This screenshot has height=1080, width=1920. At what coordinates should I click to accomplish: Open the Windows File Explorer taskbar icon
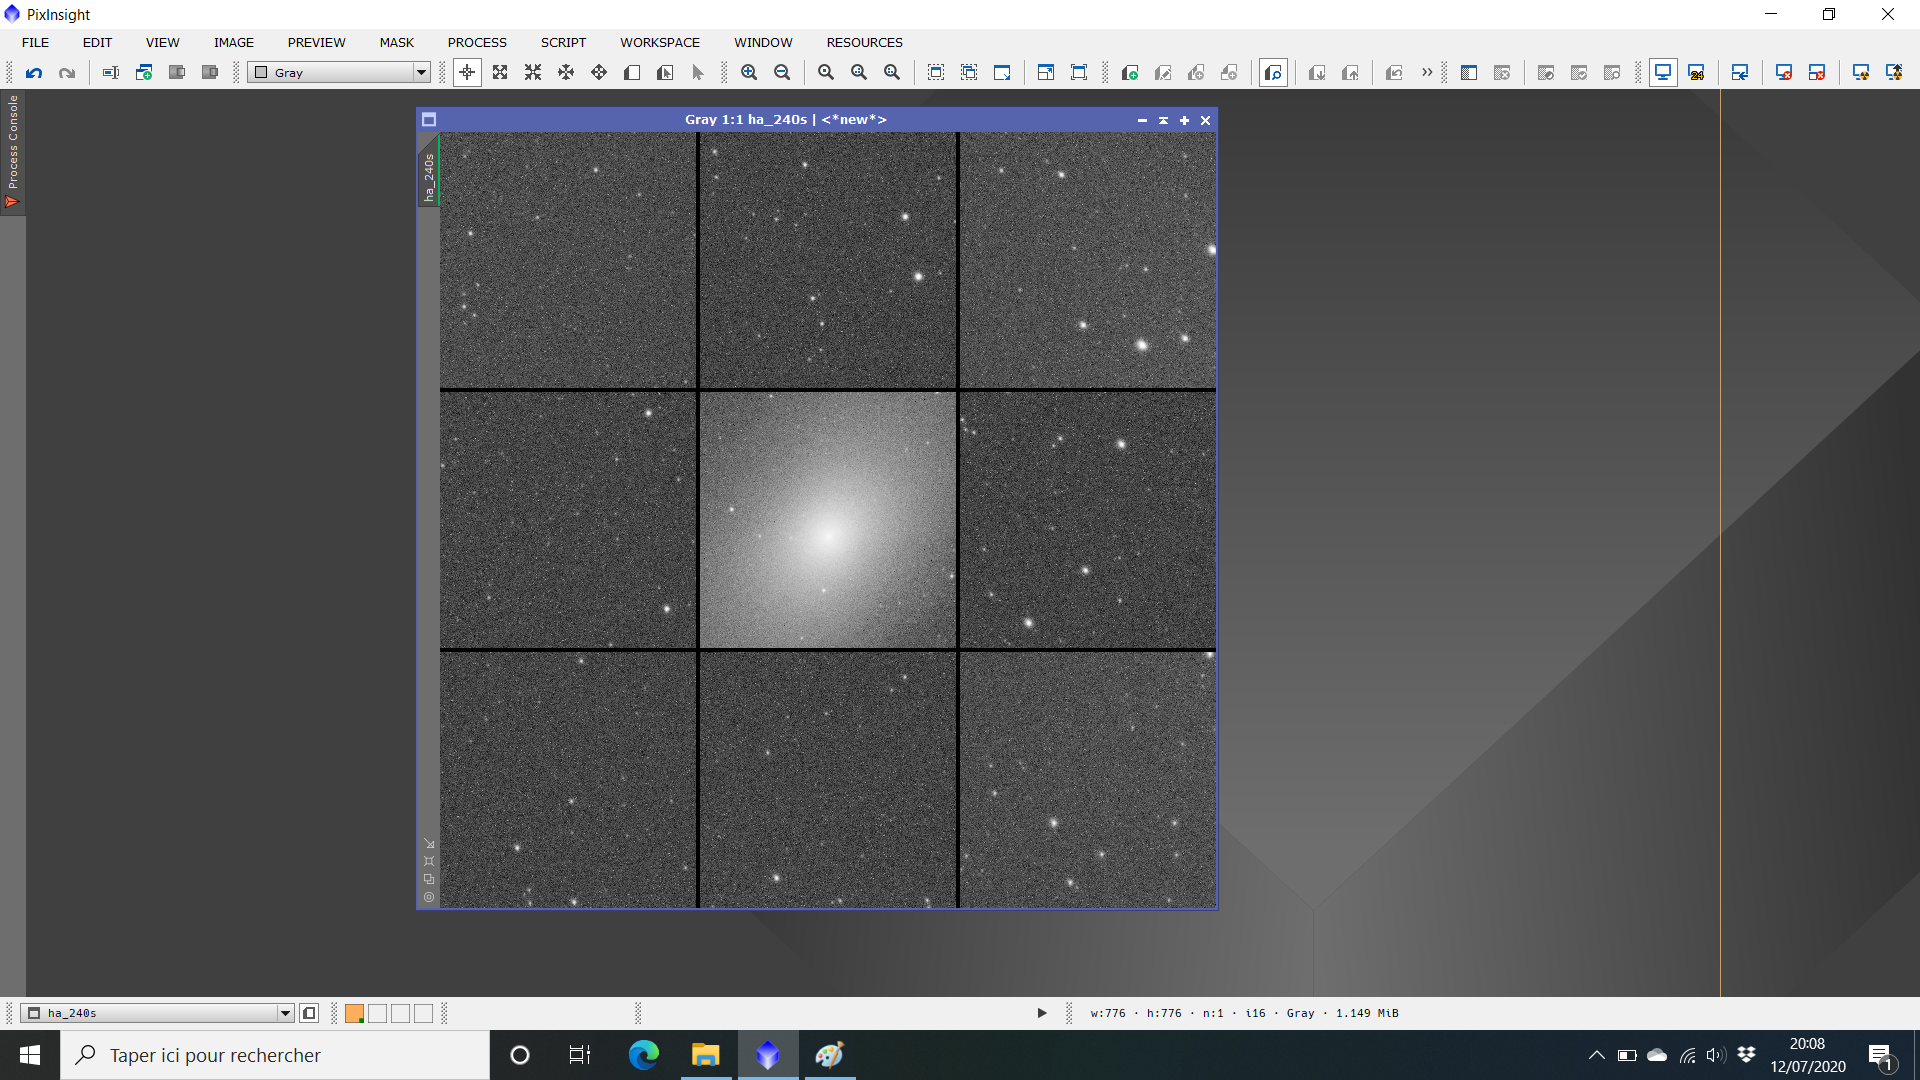705,1055
